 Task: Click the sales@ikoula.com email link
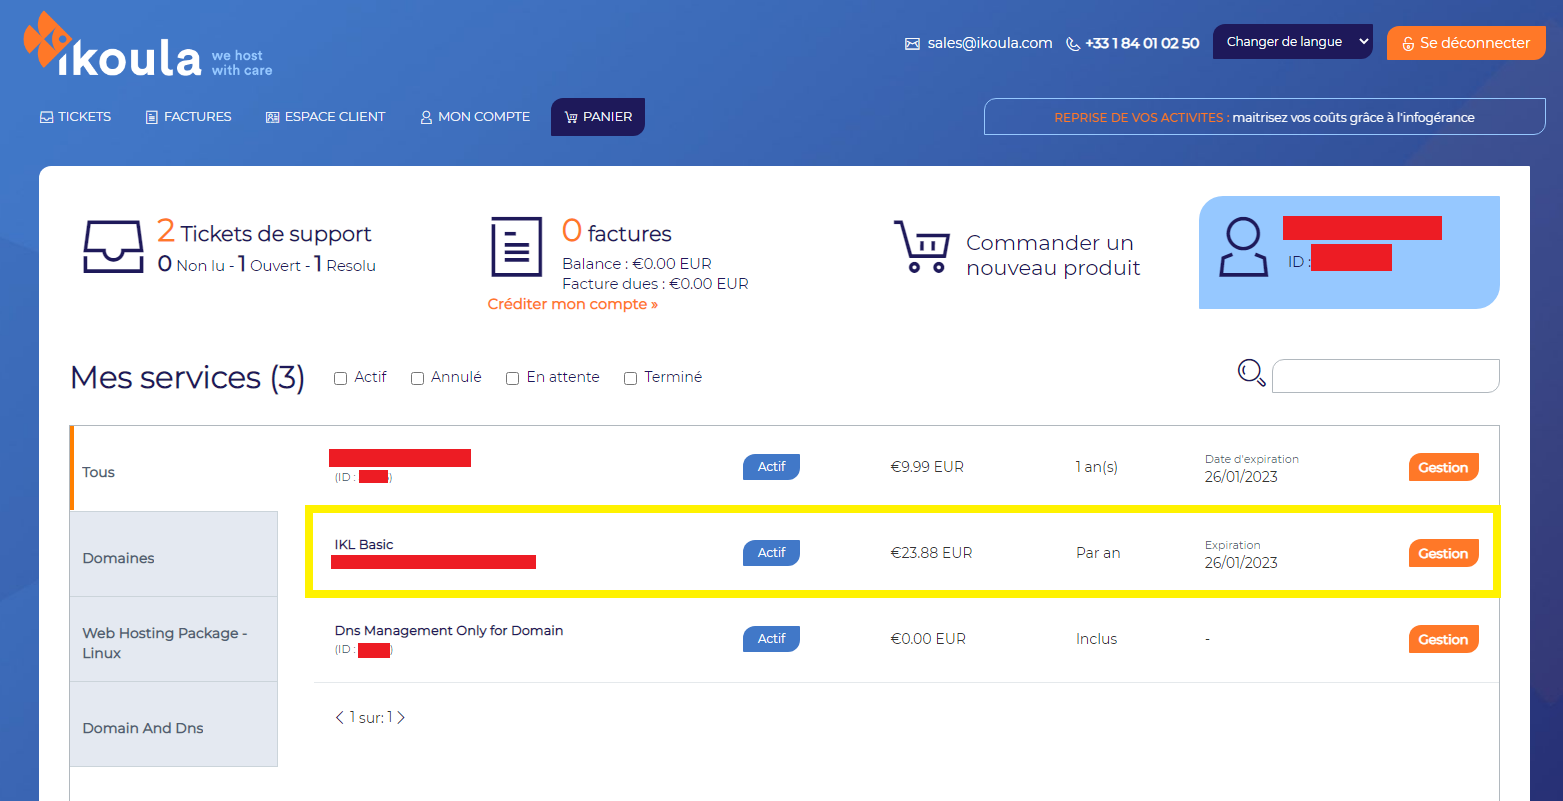(990, 43)
